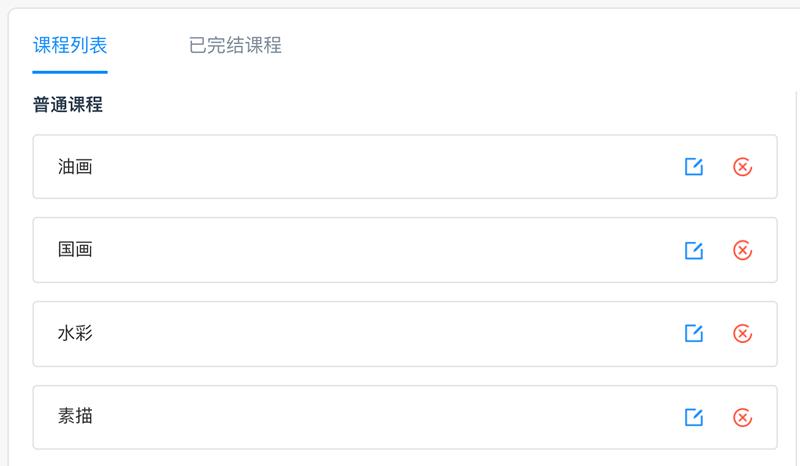
Task: Edit the 油画 course
Action: [693, 167]
